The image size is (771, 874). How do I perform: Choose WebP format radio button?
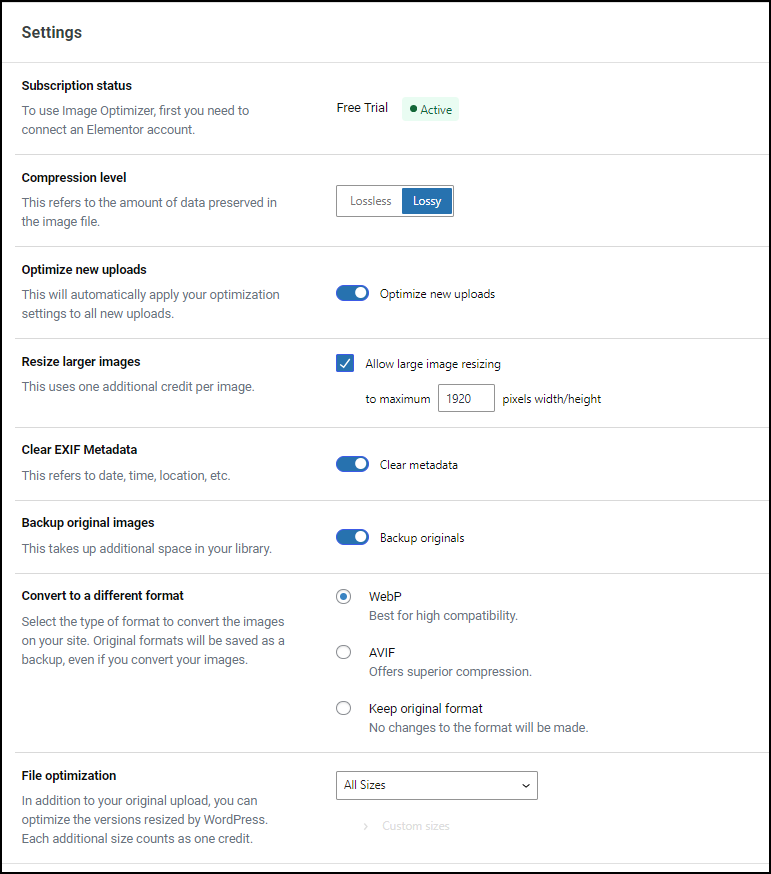(343, 596)
